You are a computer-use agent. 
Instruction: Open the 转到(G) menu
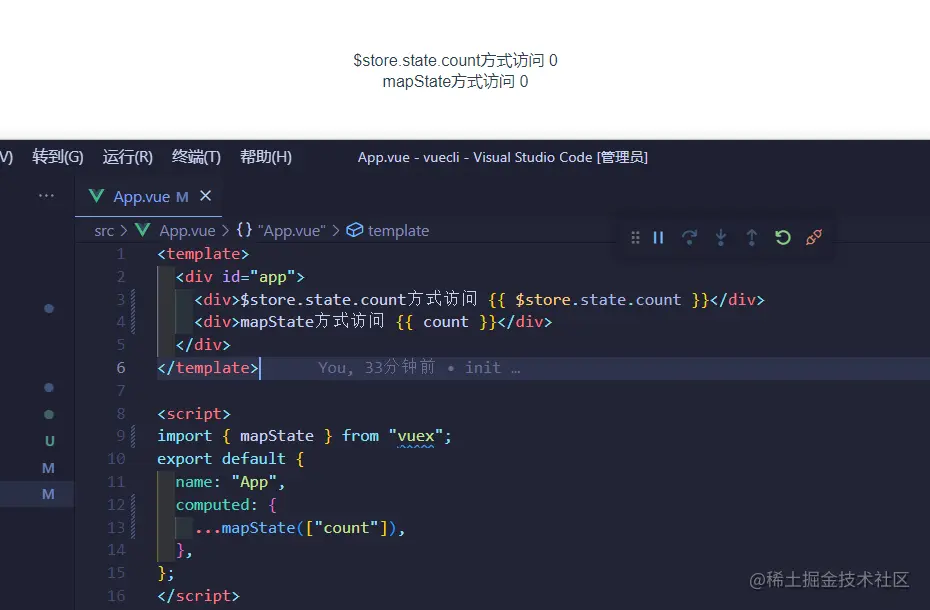[x=58, y=157]
